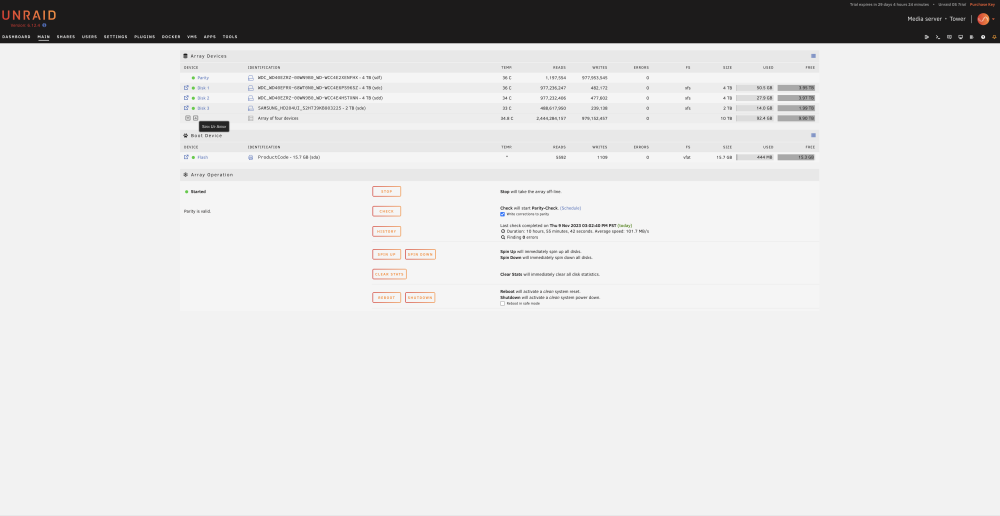Click the Array Devices section header
Screen dimensions: 1000x516
pyautogui.click(x=499, y=56)
